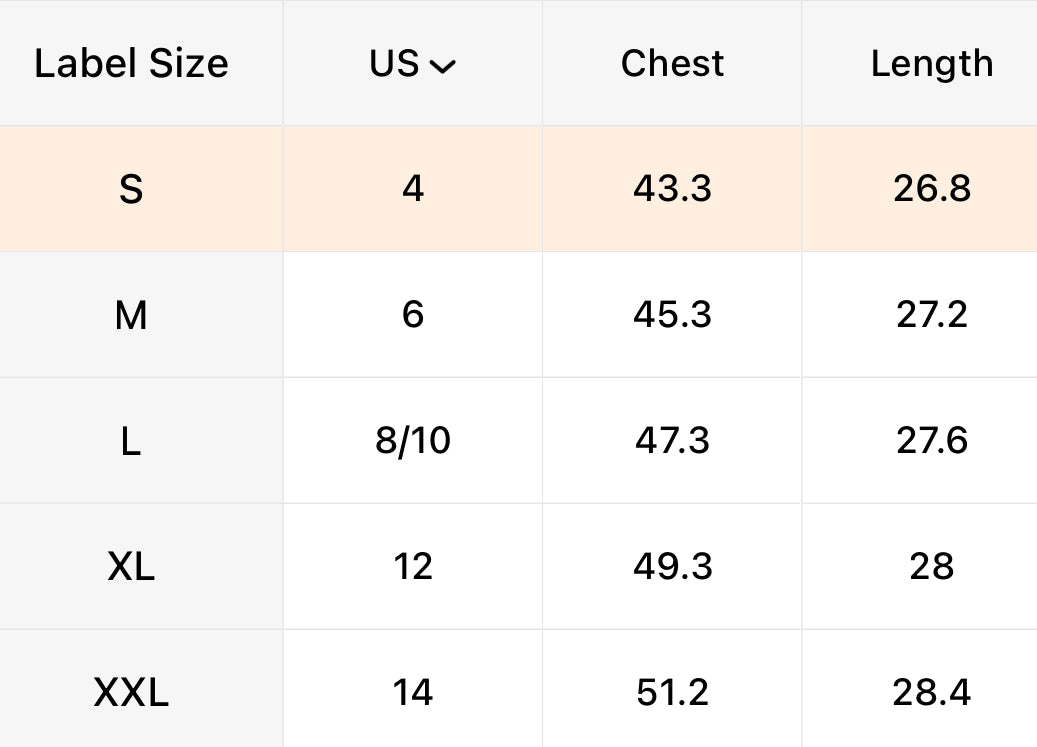Select the L label size row
The height and width of the screenshot is (747, 1037).
point(131,441)
